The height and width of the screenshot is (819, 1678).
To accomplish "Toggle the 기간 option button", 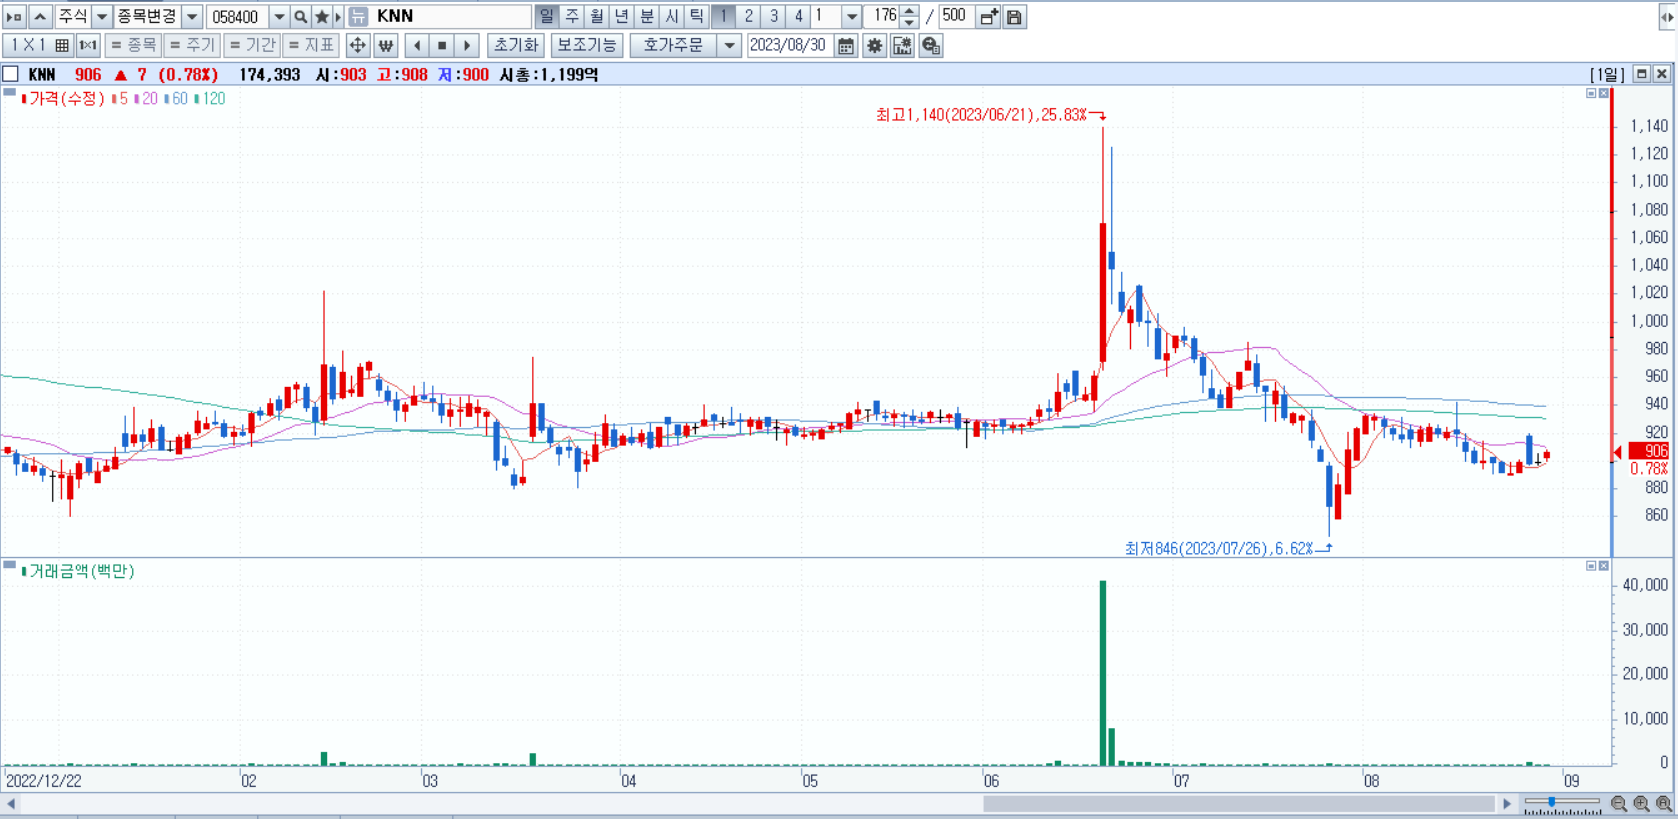I will point(252,45).
